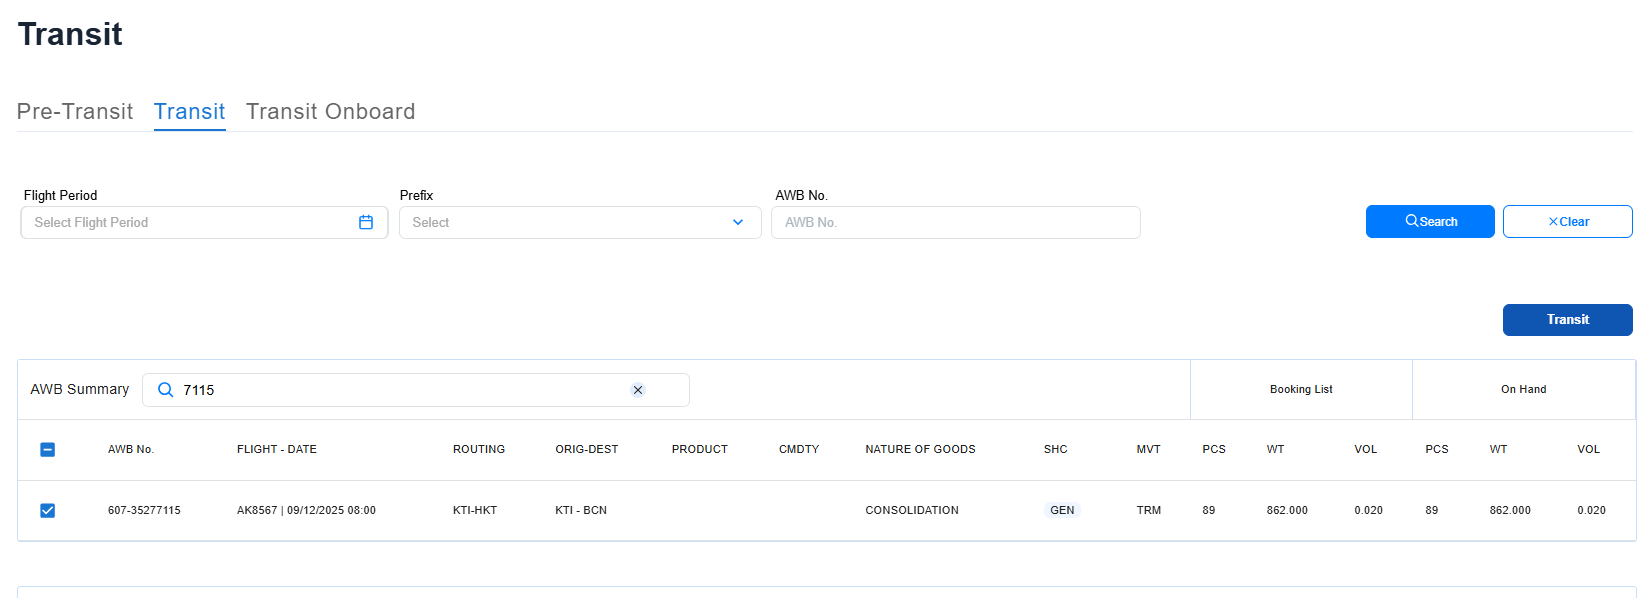Toggle the select-all header checkbox
The image size is (1638, 598).
(x=47, y=450)
